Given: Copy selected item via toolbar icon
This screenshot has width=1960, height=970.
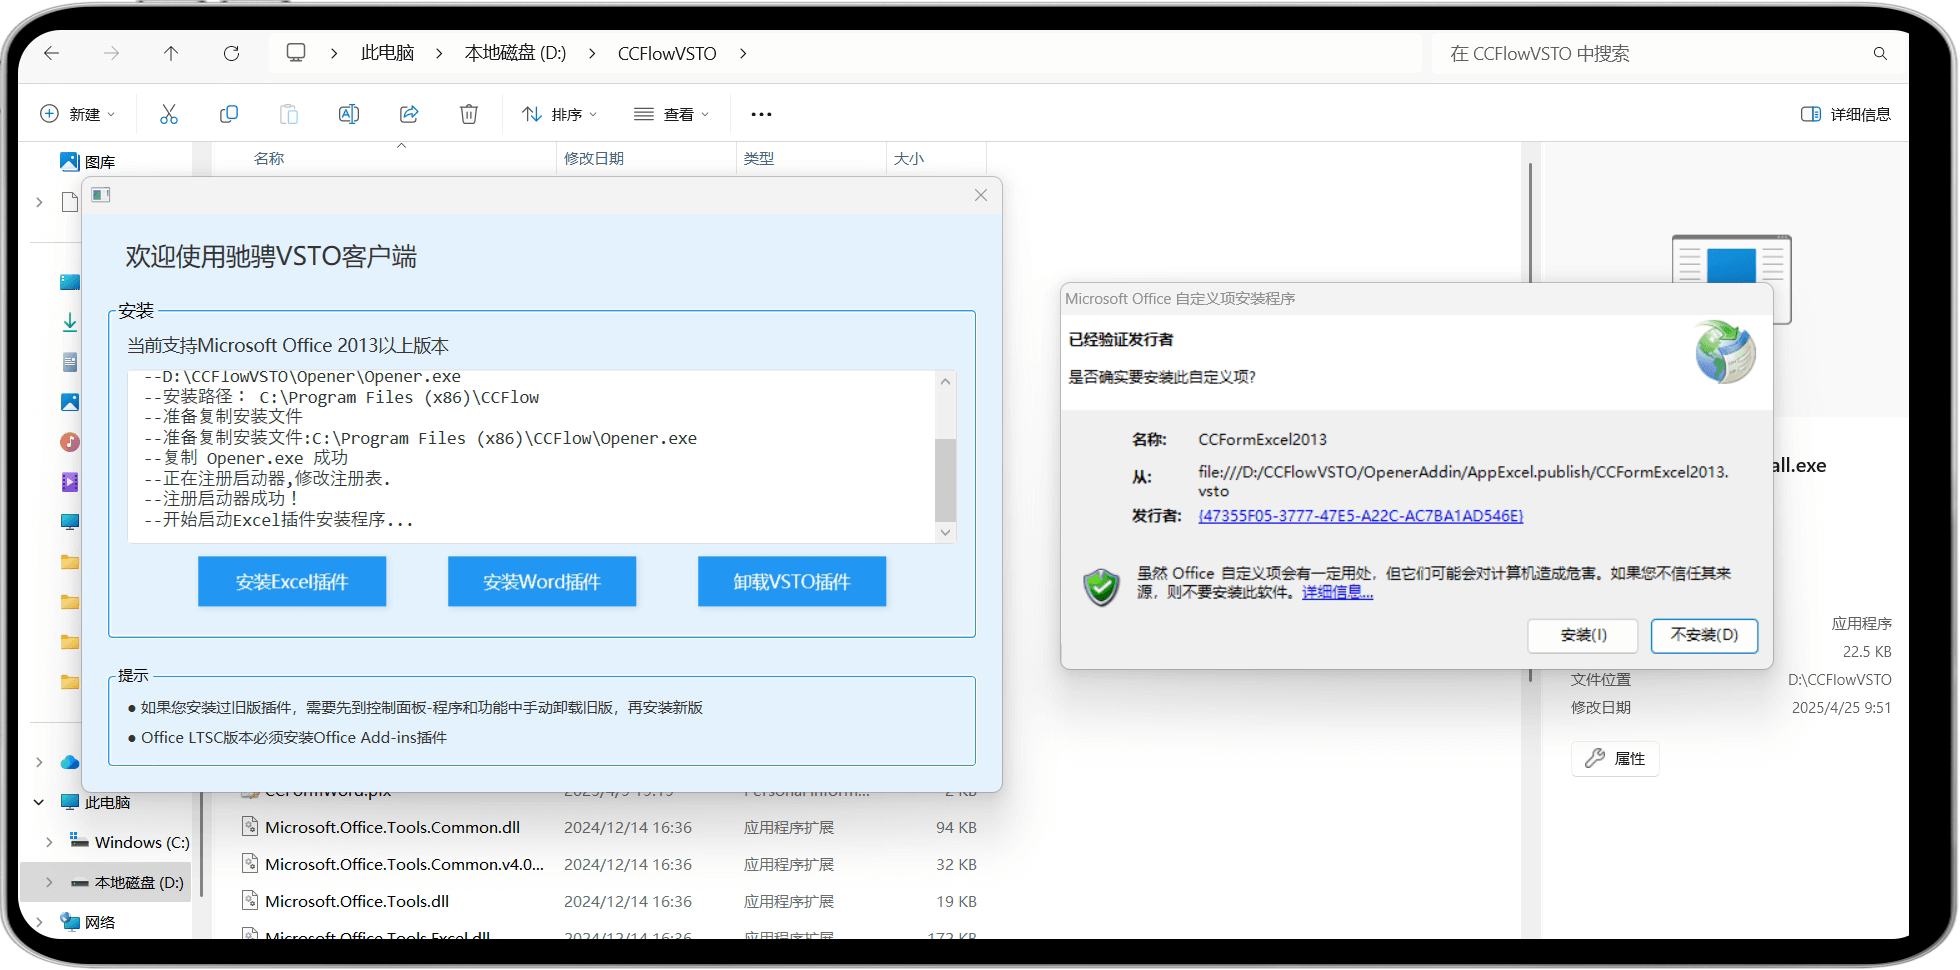Looking at the screenshot, I should coord(229,114).
